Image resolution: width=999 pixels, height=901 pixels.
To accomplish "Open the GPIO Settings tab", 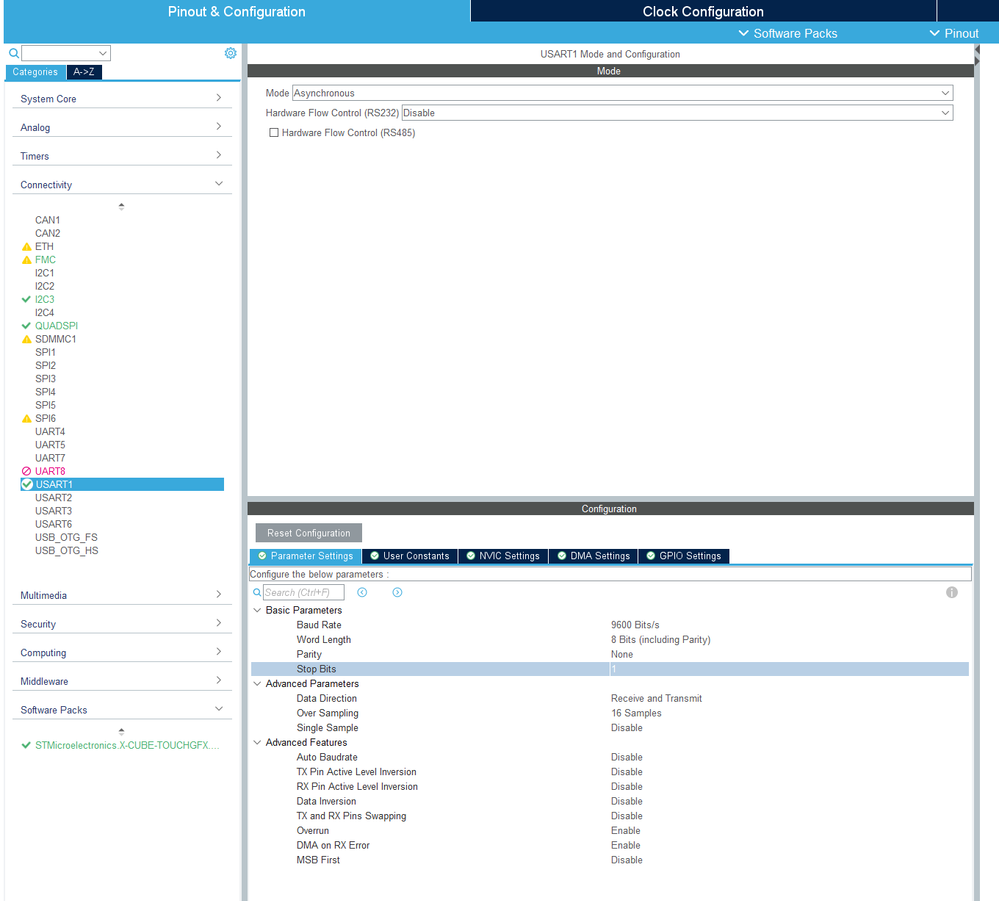I will click(684, 556).
